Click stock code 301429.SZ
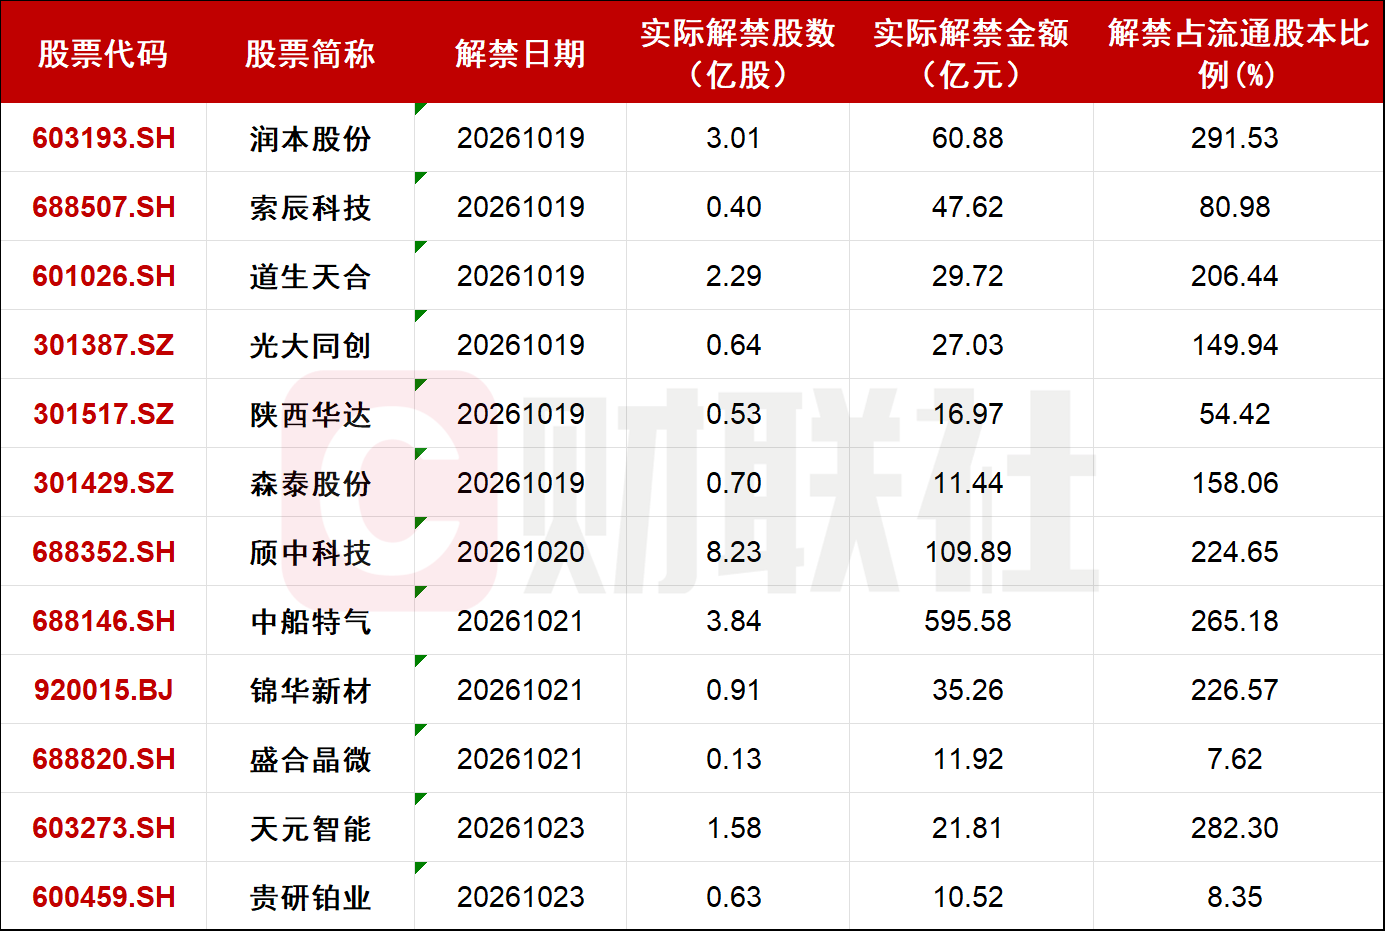 click(x=104, y=483)
